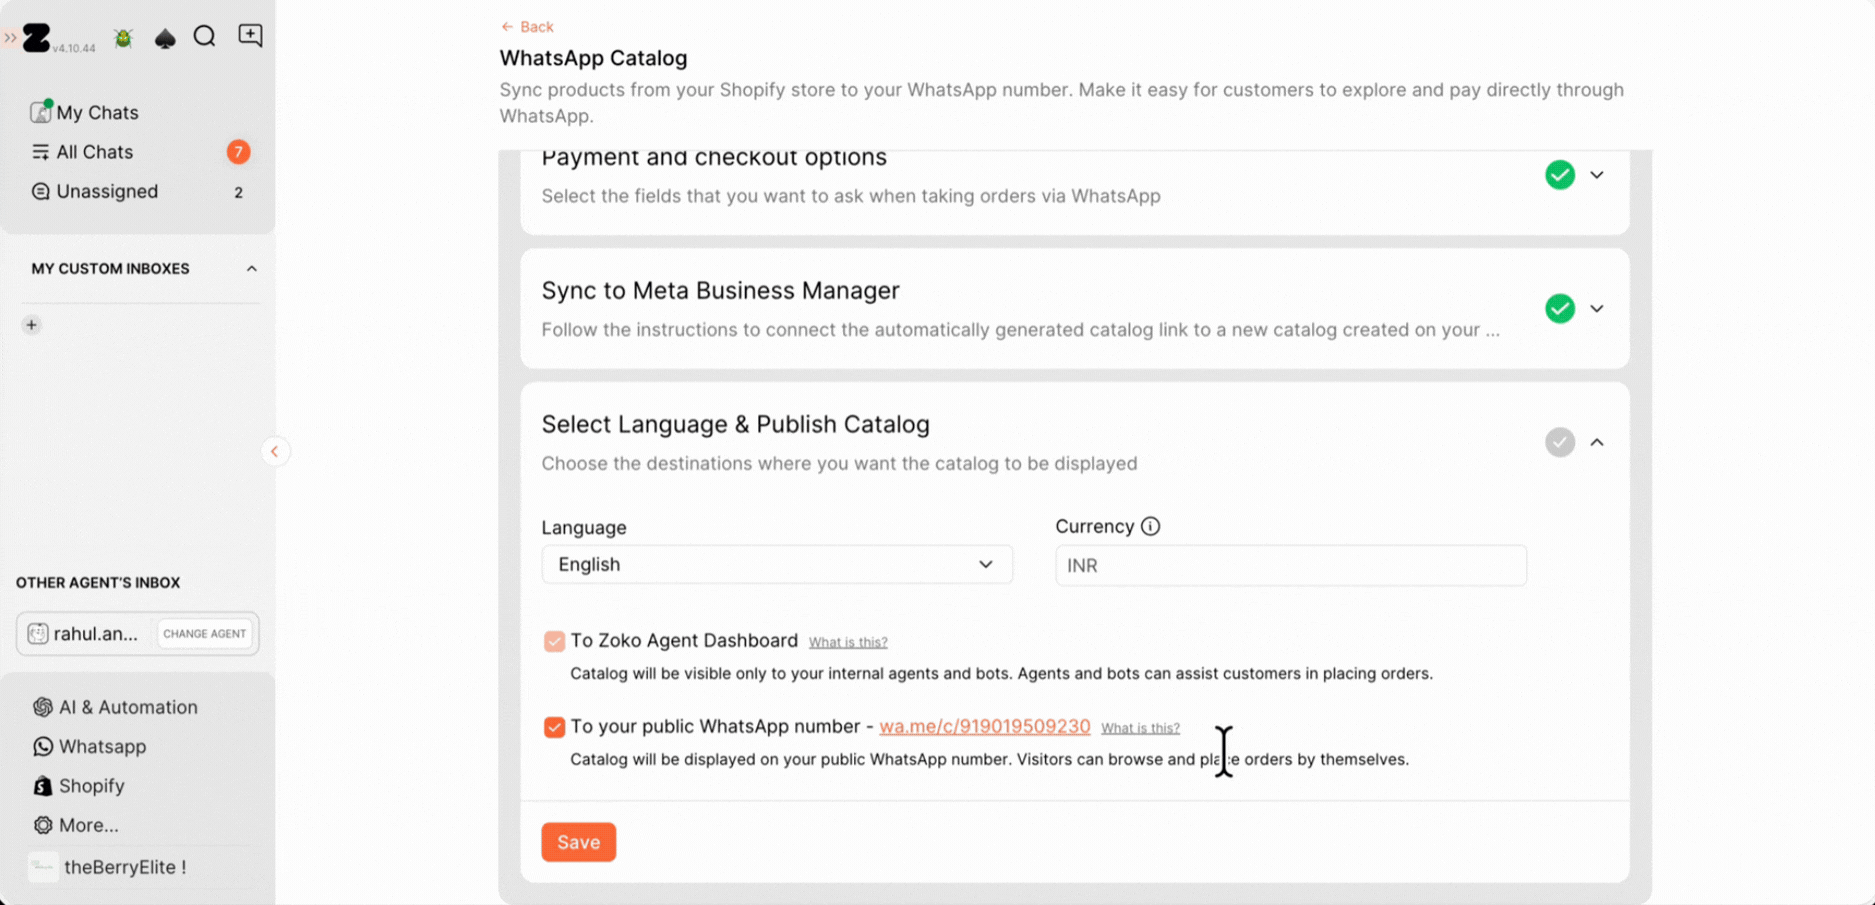Open the Language dropdown showing English
The image size is (1875, 905).
click(777, 565)
